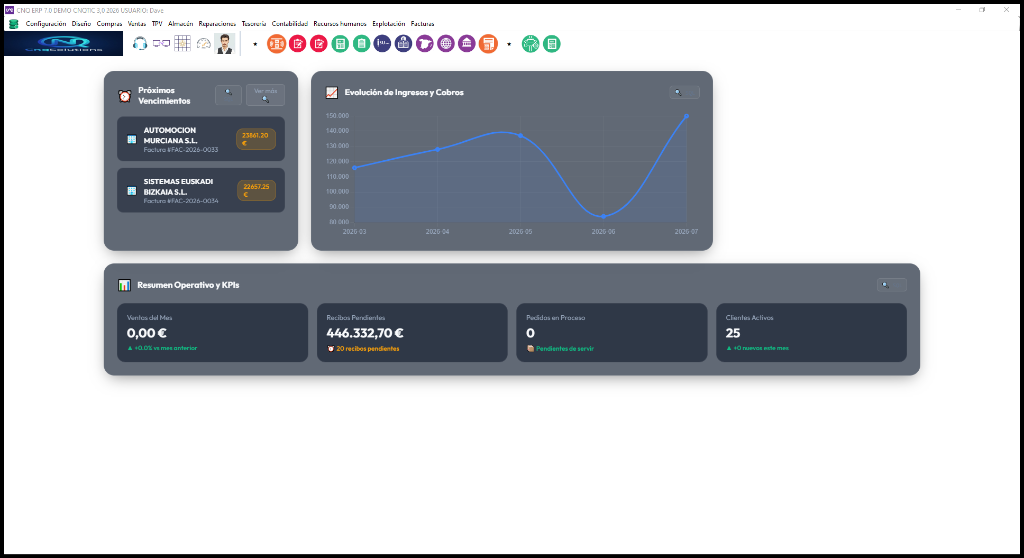This screenshot has height=558, width=1024.
Task: Click '+0.0% vs mes anterior' text
Action: (x=165, y=348)
